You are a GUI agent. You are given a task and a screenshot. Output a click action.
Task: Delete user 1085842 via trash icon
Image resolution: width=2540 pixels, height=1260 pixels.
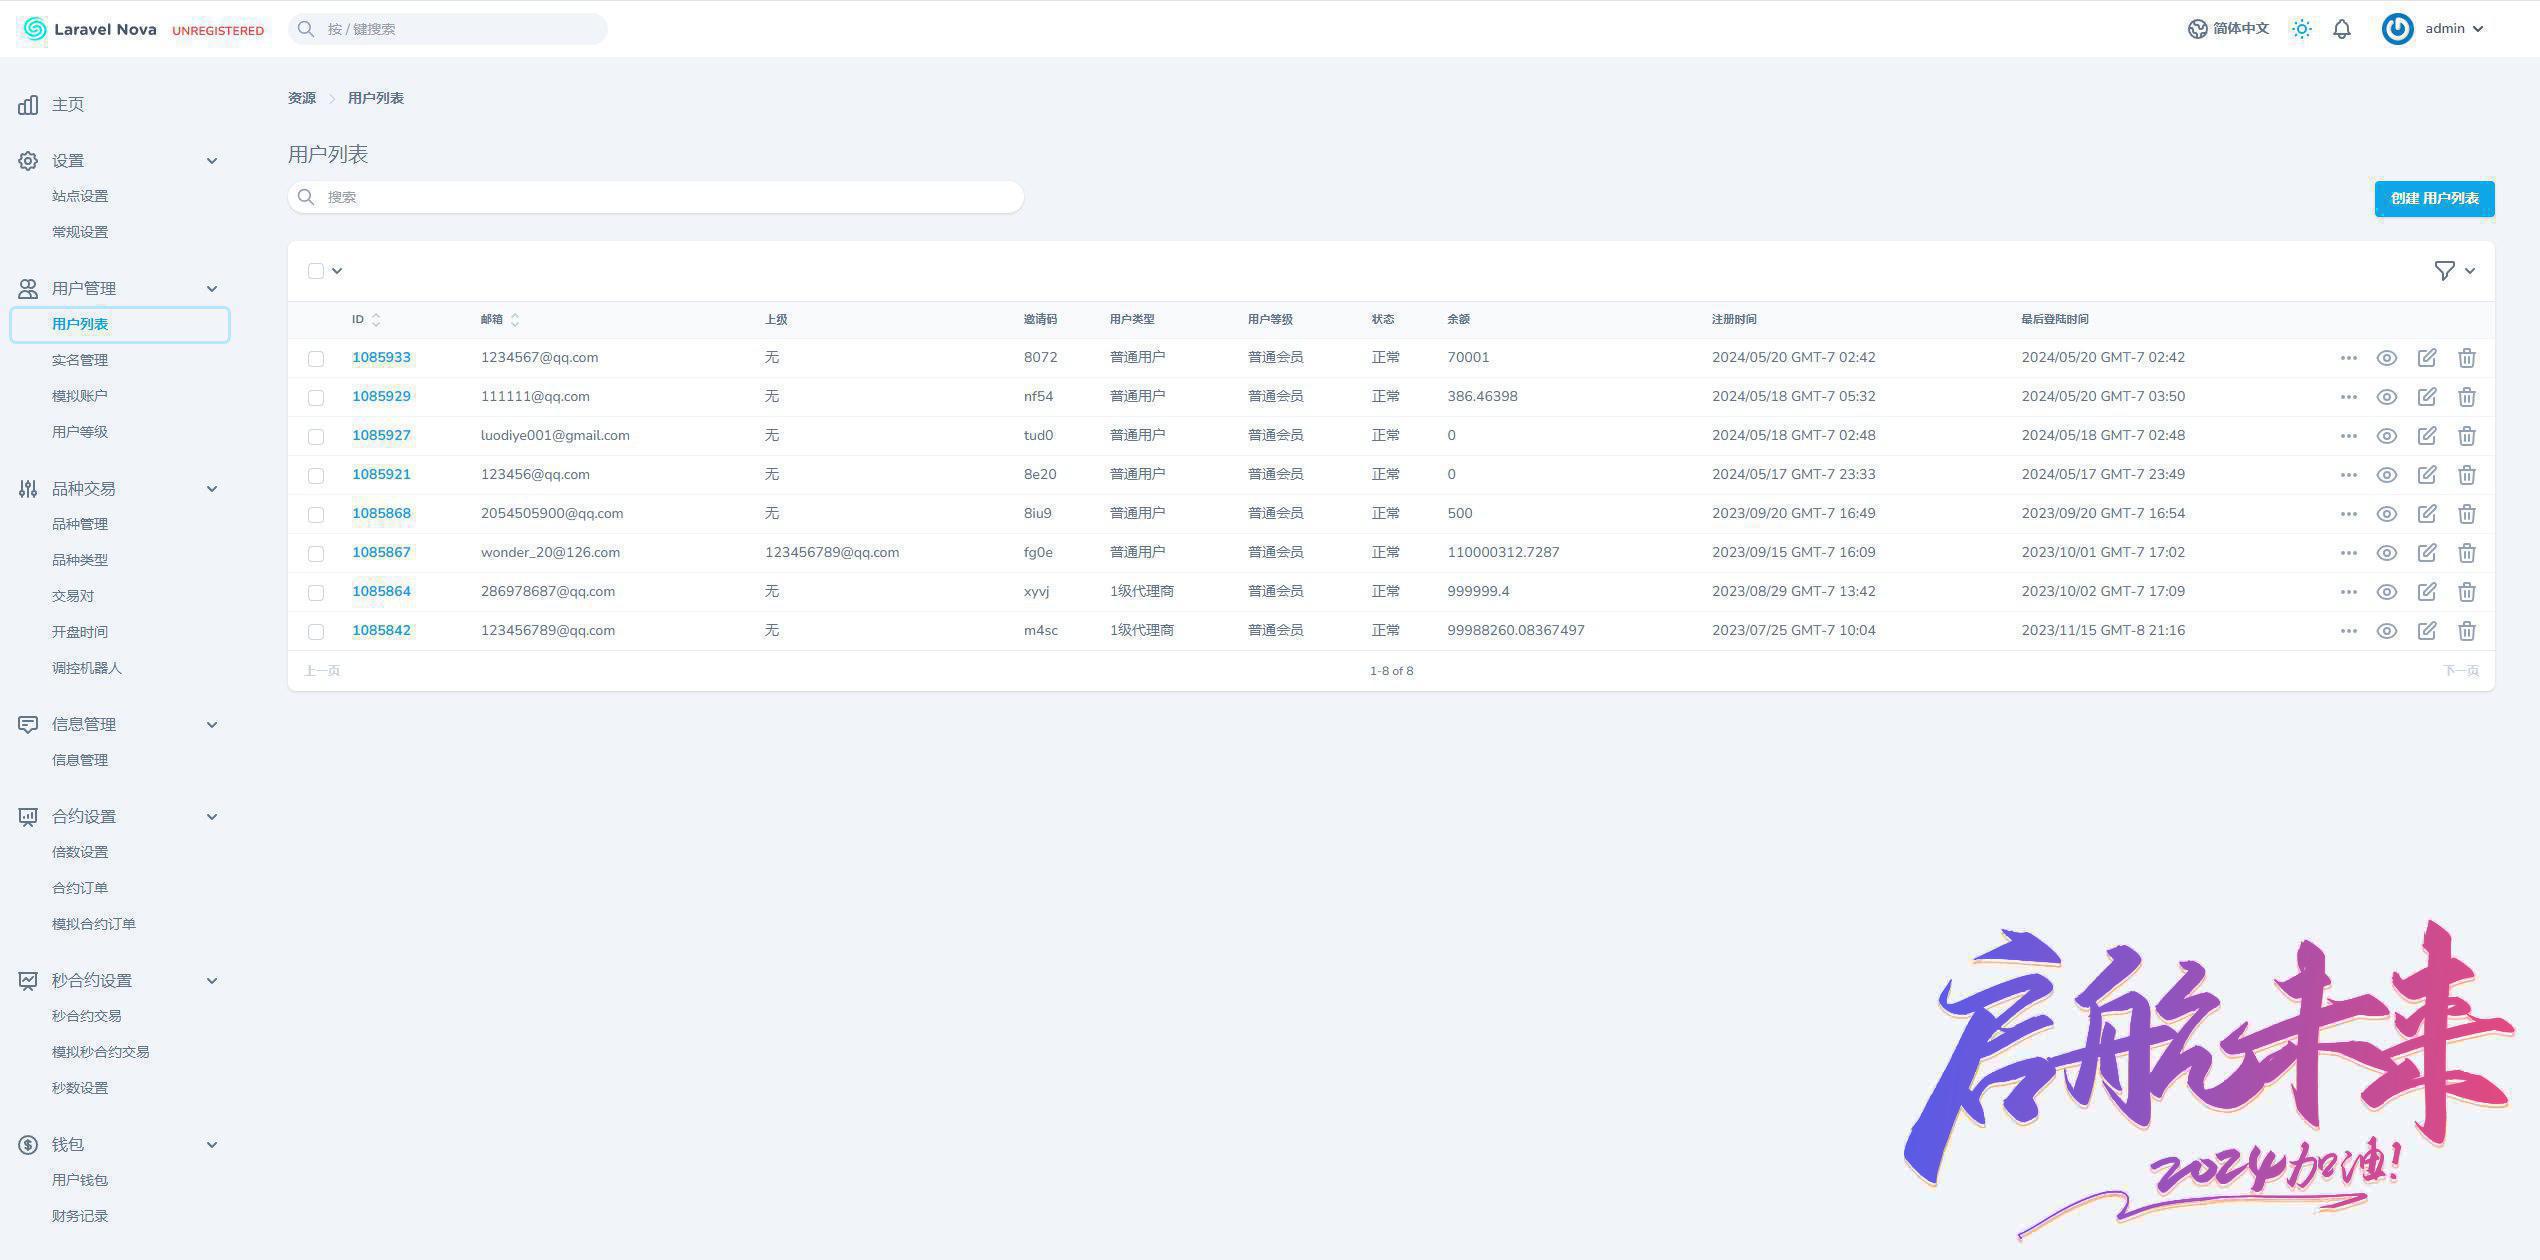point(2467,631)
